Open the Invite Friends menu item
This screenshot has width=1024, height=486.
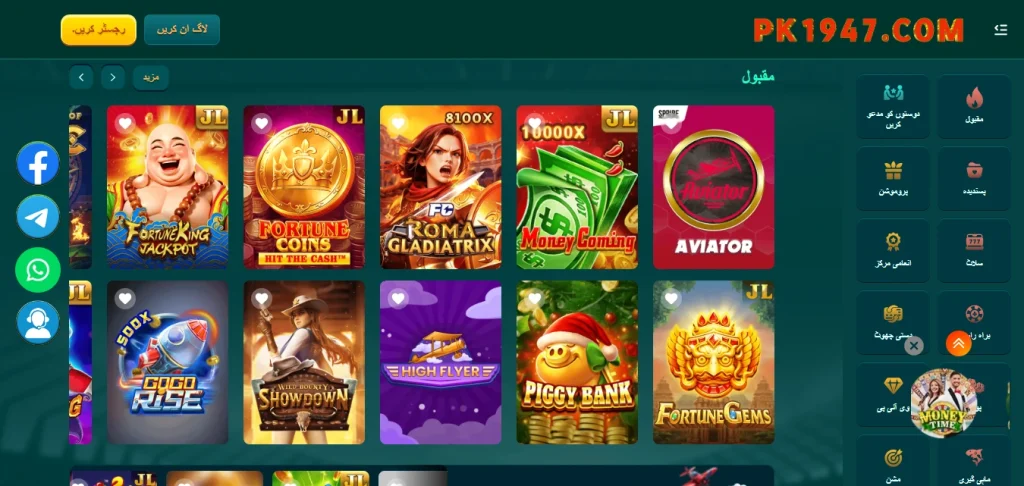[893, 106]
